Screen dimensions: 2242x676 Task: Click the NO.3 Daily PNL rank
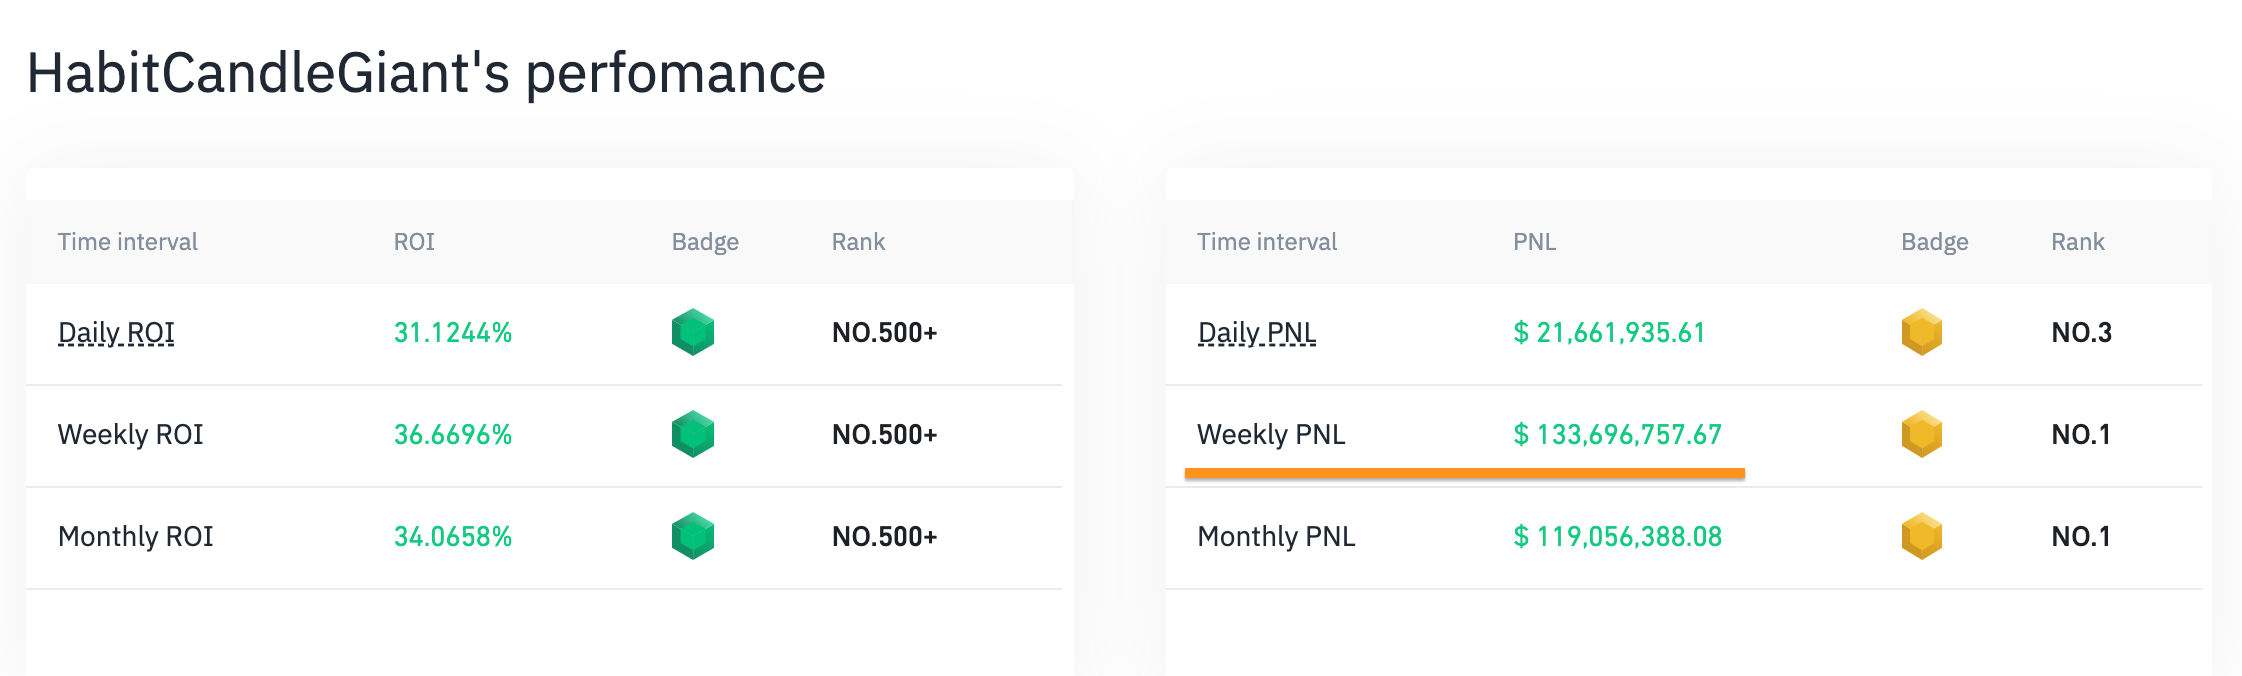coord(2081,332)
